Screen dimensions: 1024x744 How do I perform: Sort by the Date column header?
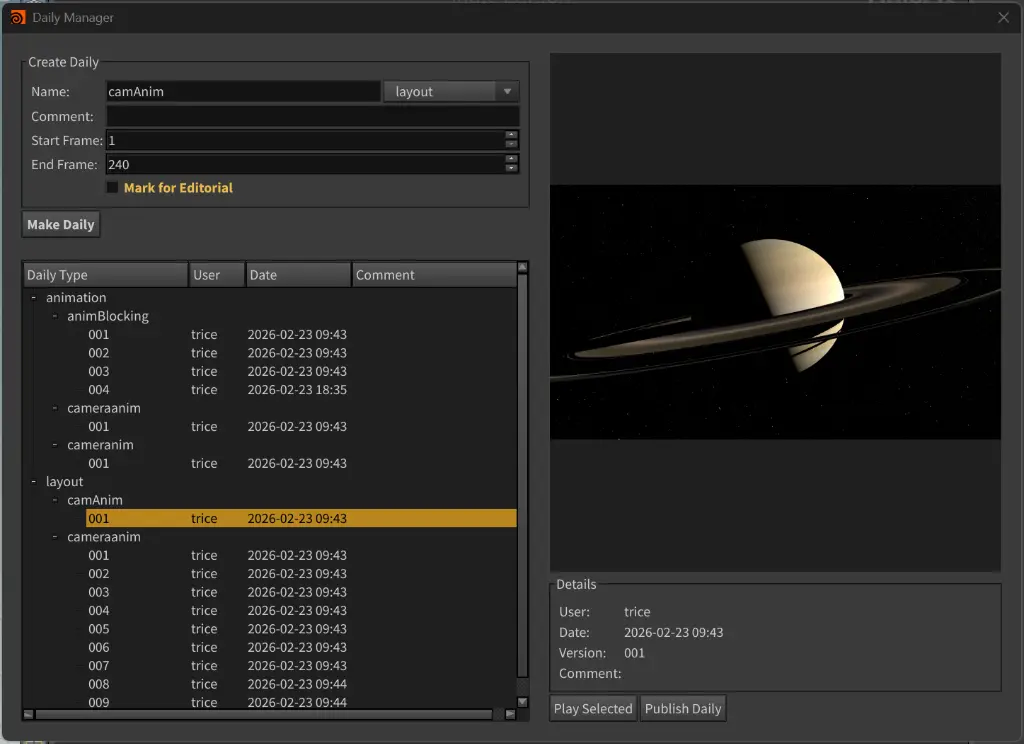(298, 275)
